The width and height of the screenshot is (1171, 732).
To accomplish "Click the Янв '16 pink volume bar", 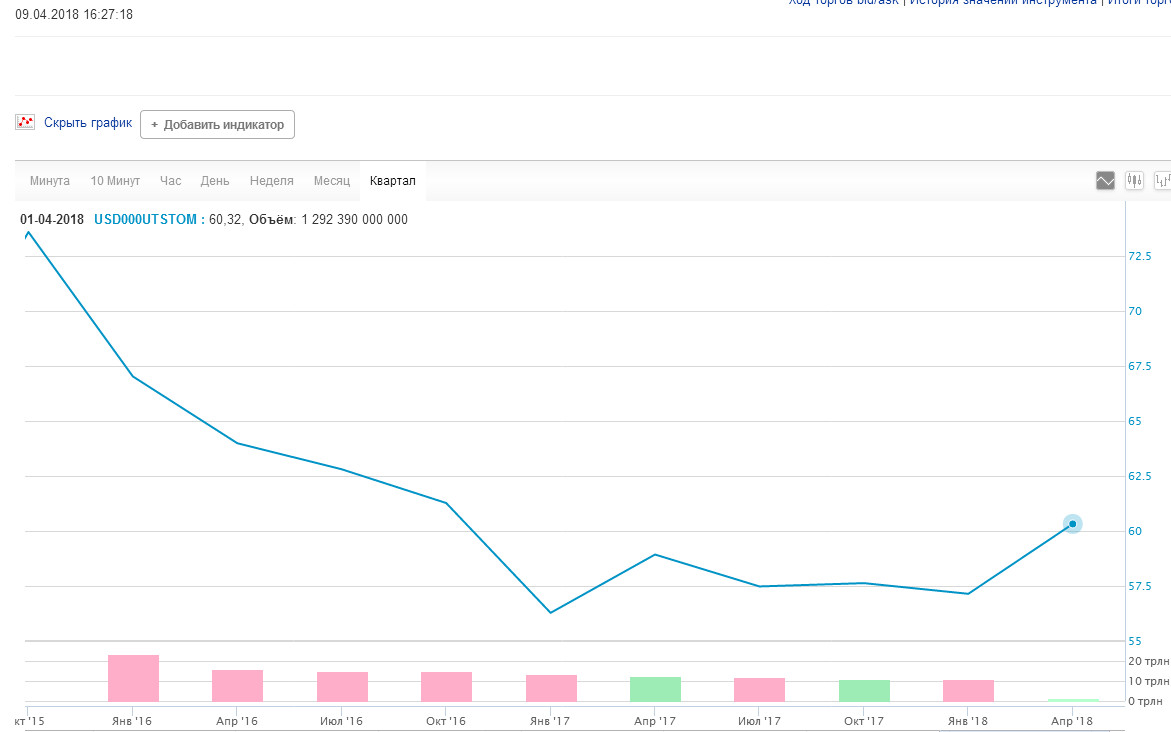I will [133, 678].
